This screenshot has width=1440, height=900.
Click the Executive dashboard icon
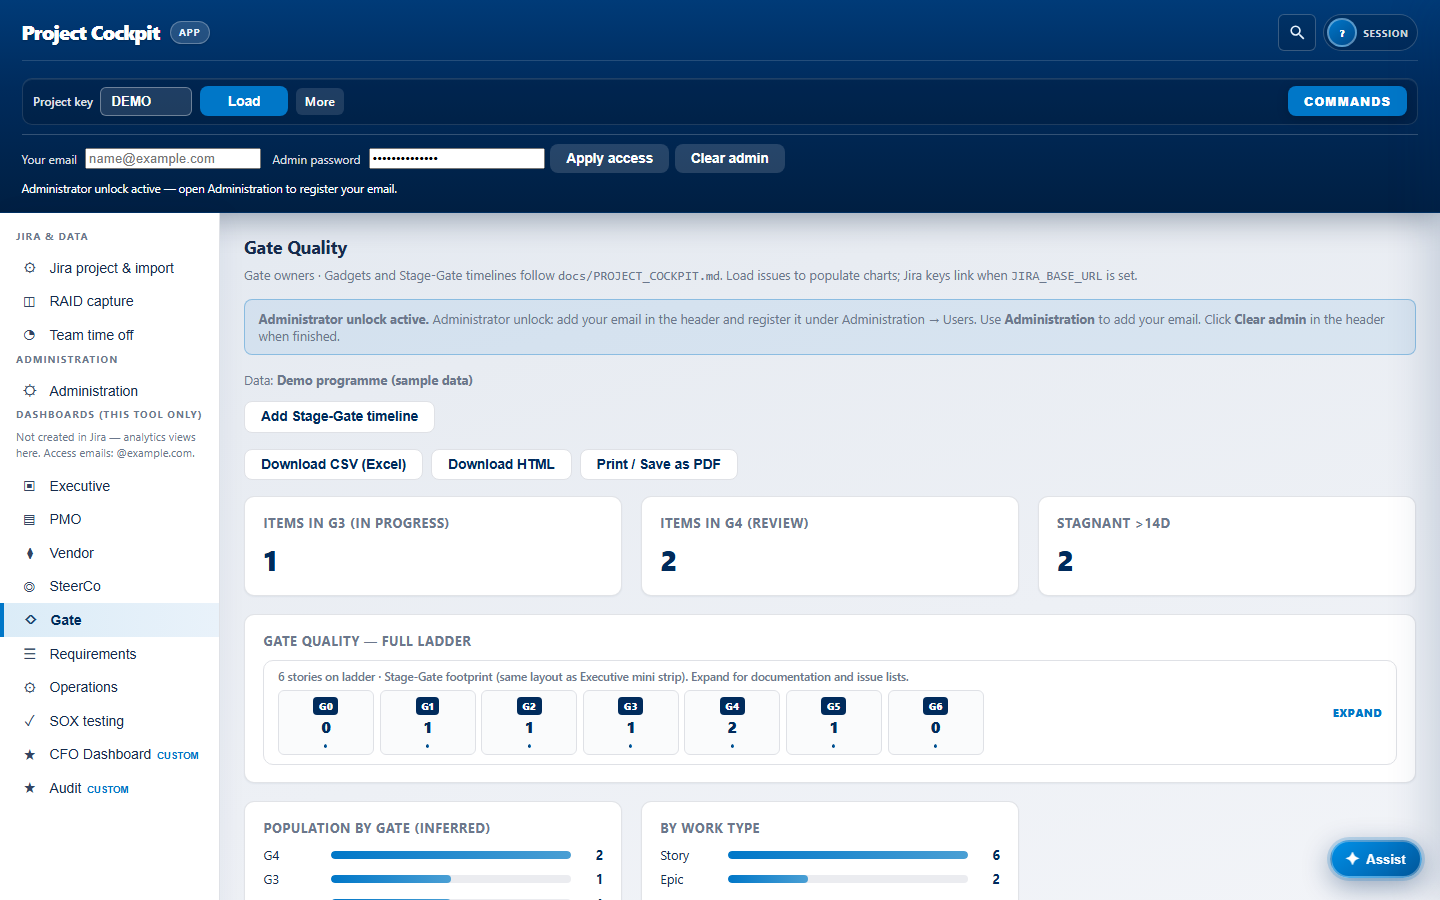pos(30,486)
